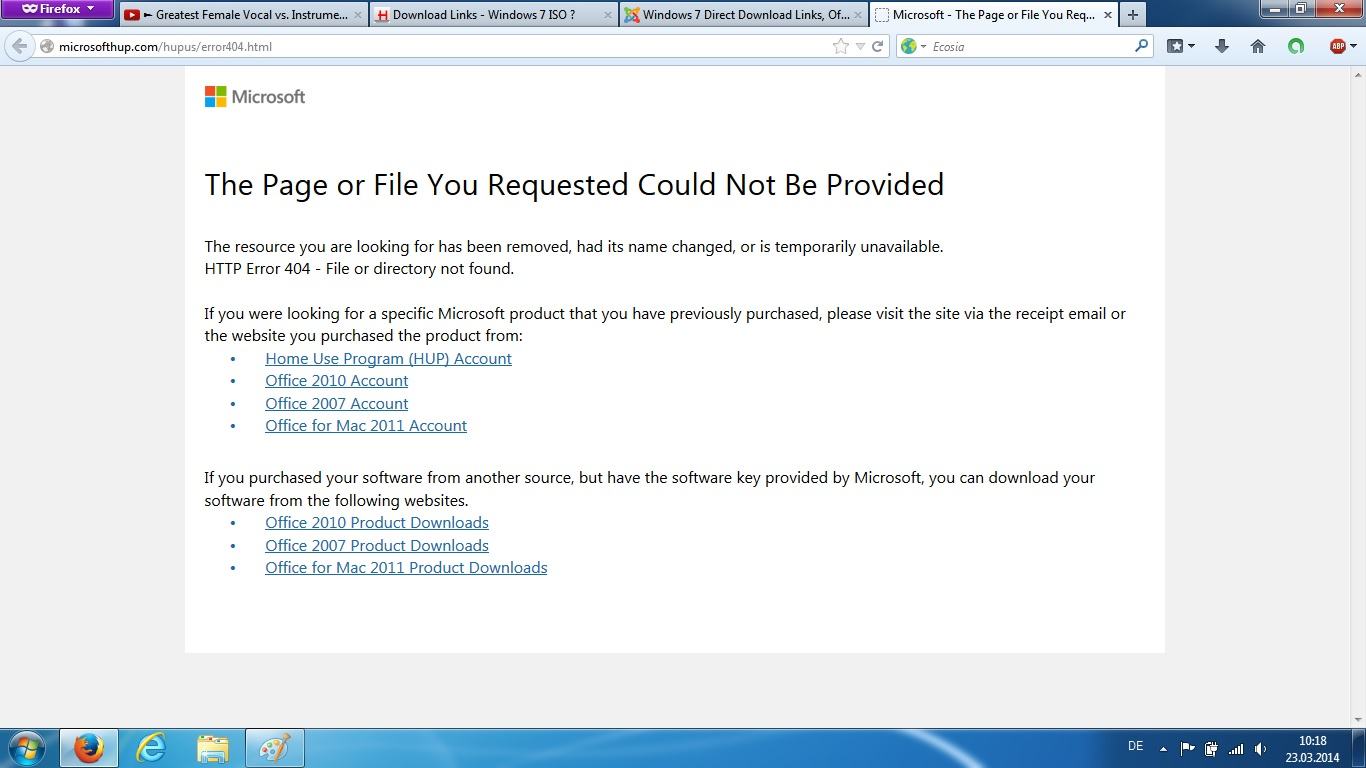Click the Adblock Plus ABP icon
This screenshot has height=768, width=1366.
(1336, 46)
